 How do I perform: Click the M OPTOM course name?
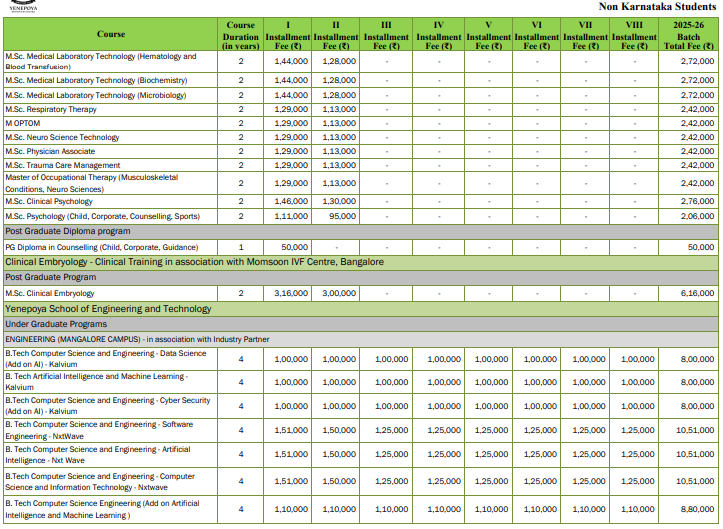tap(23, 123)
